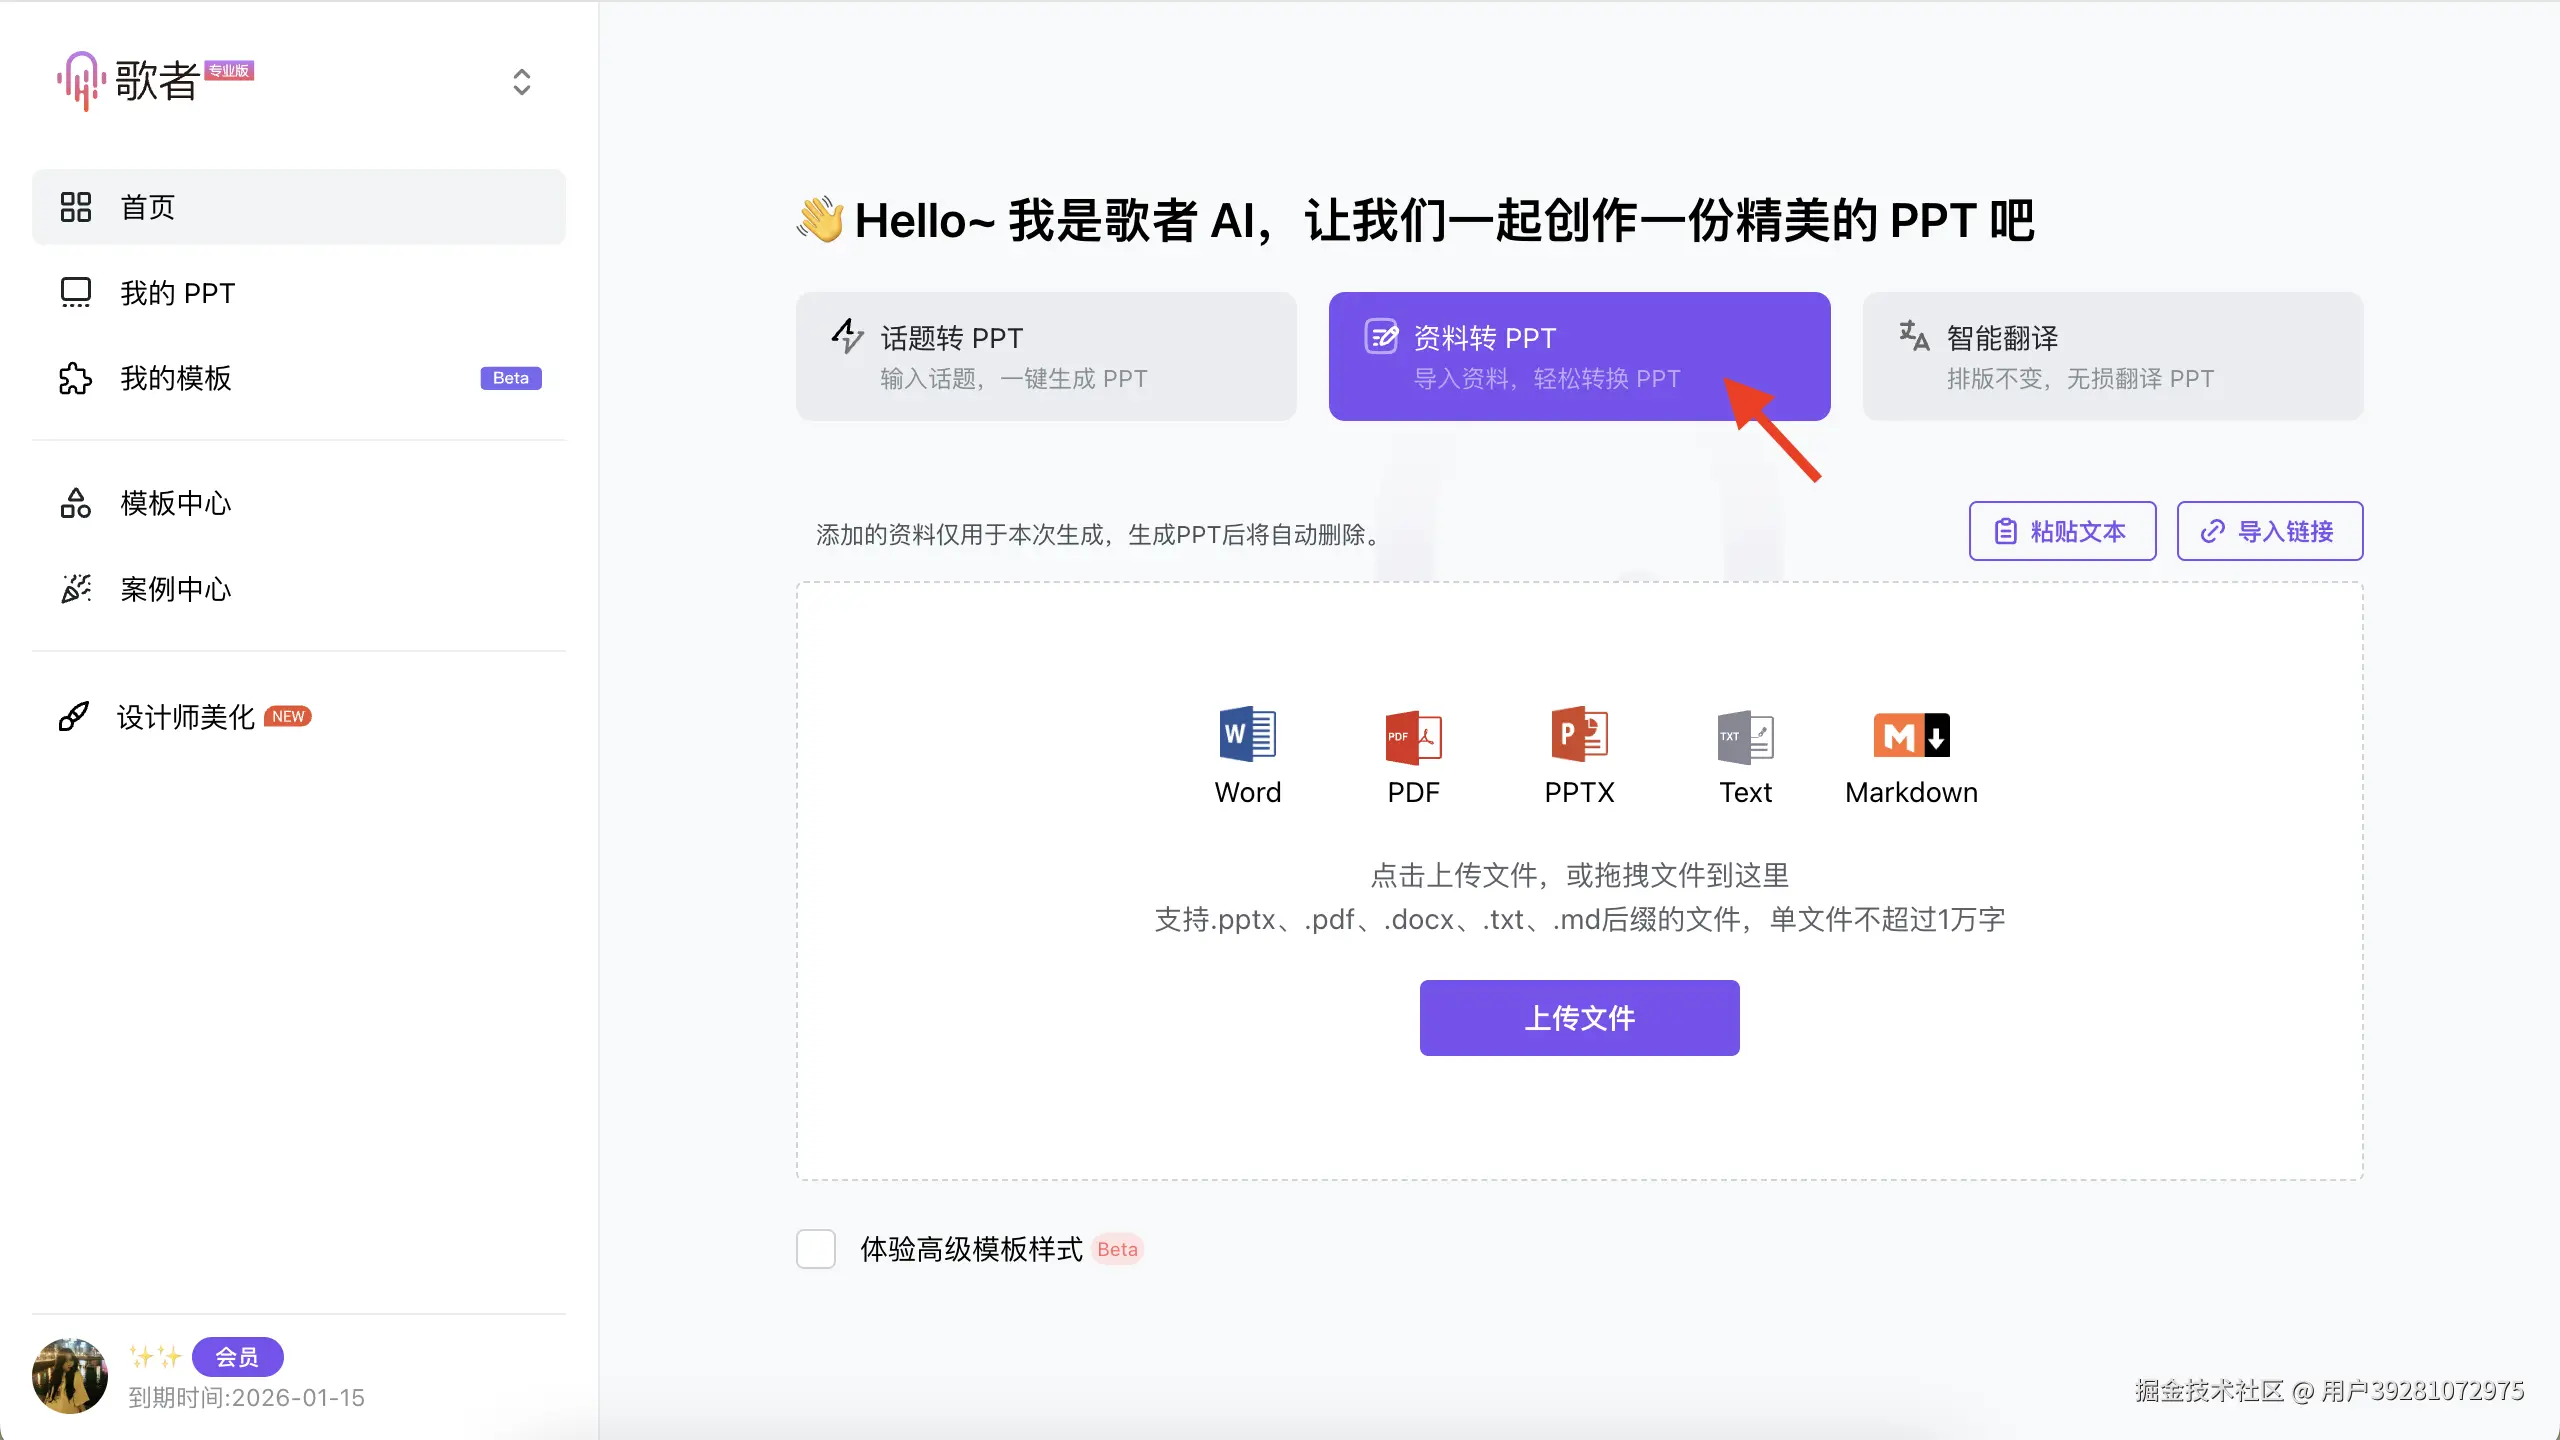
Task: Go to 我的 PPT in sidebar
Action: [177, 293]
